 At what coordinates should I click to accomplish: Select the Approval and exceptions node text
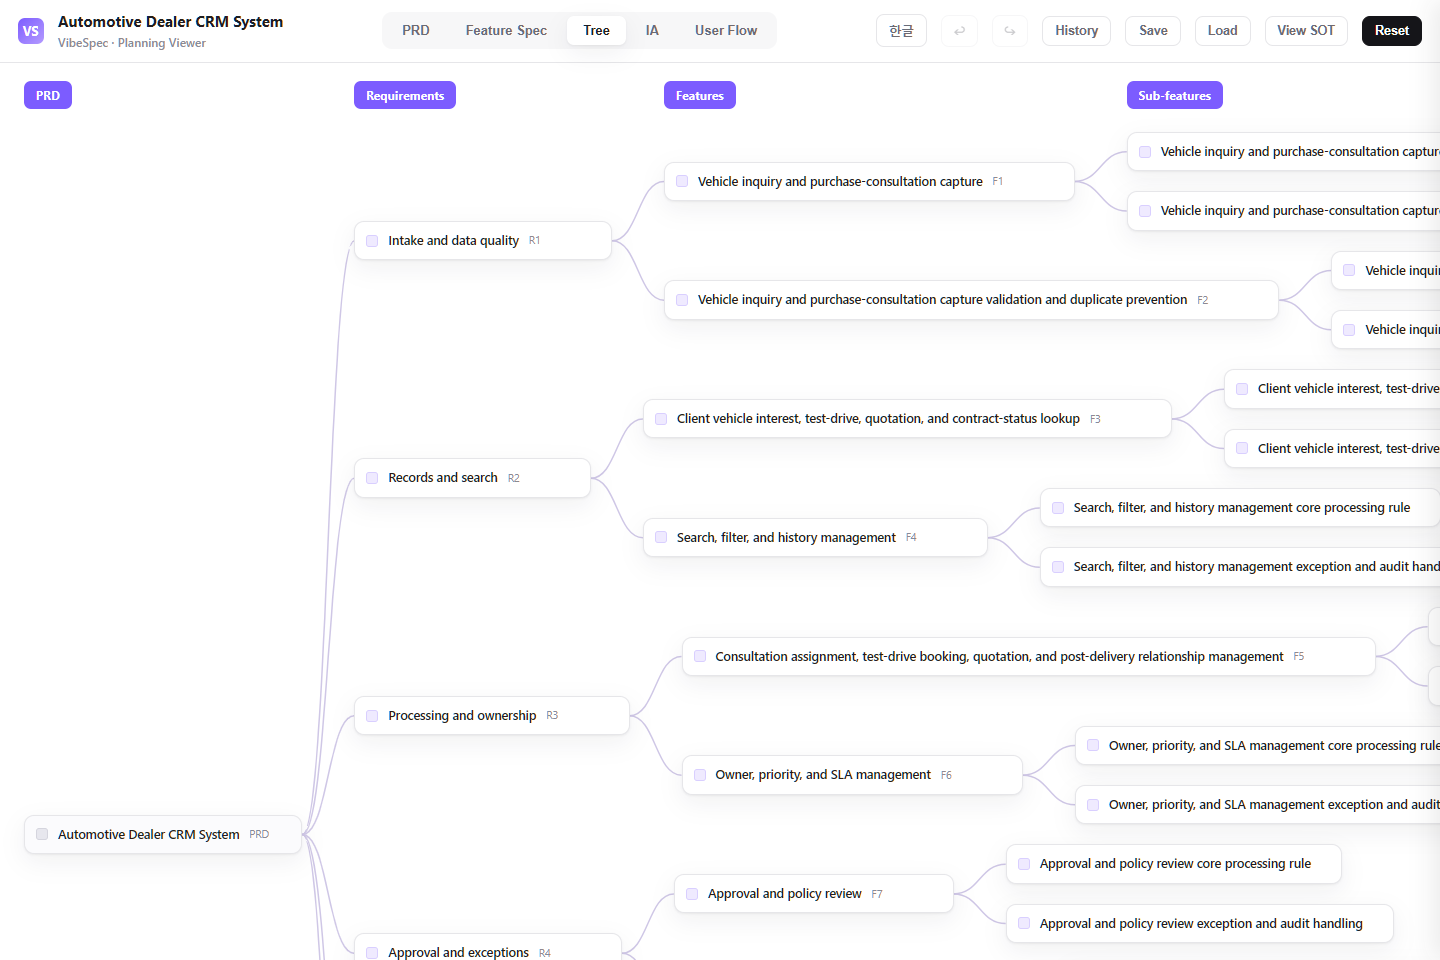[x=458, y=953]
